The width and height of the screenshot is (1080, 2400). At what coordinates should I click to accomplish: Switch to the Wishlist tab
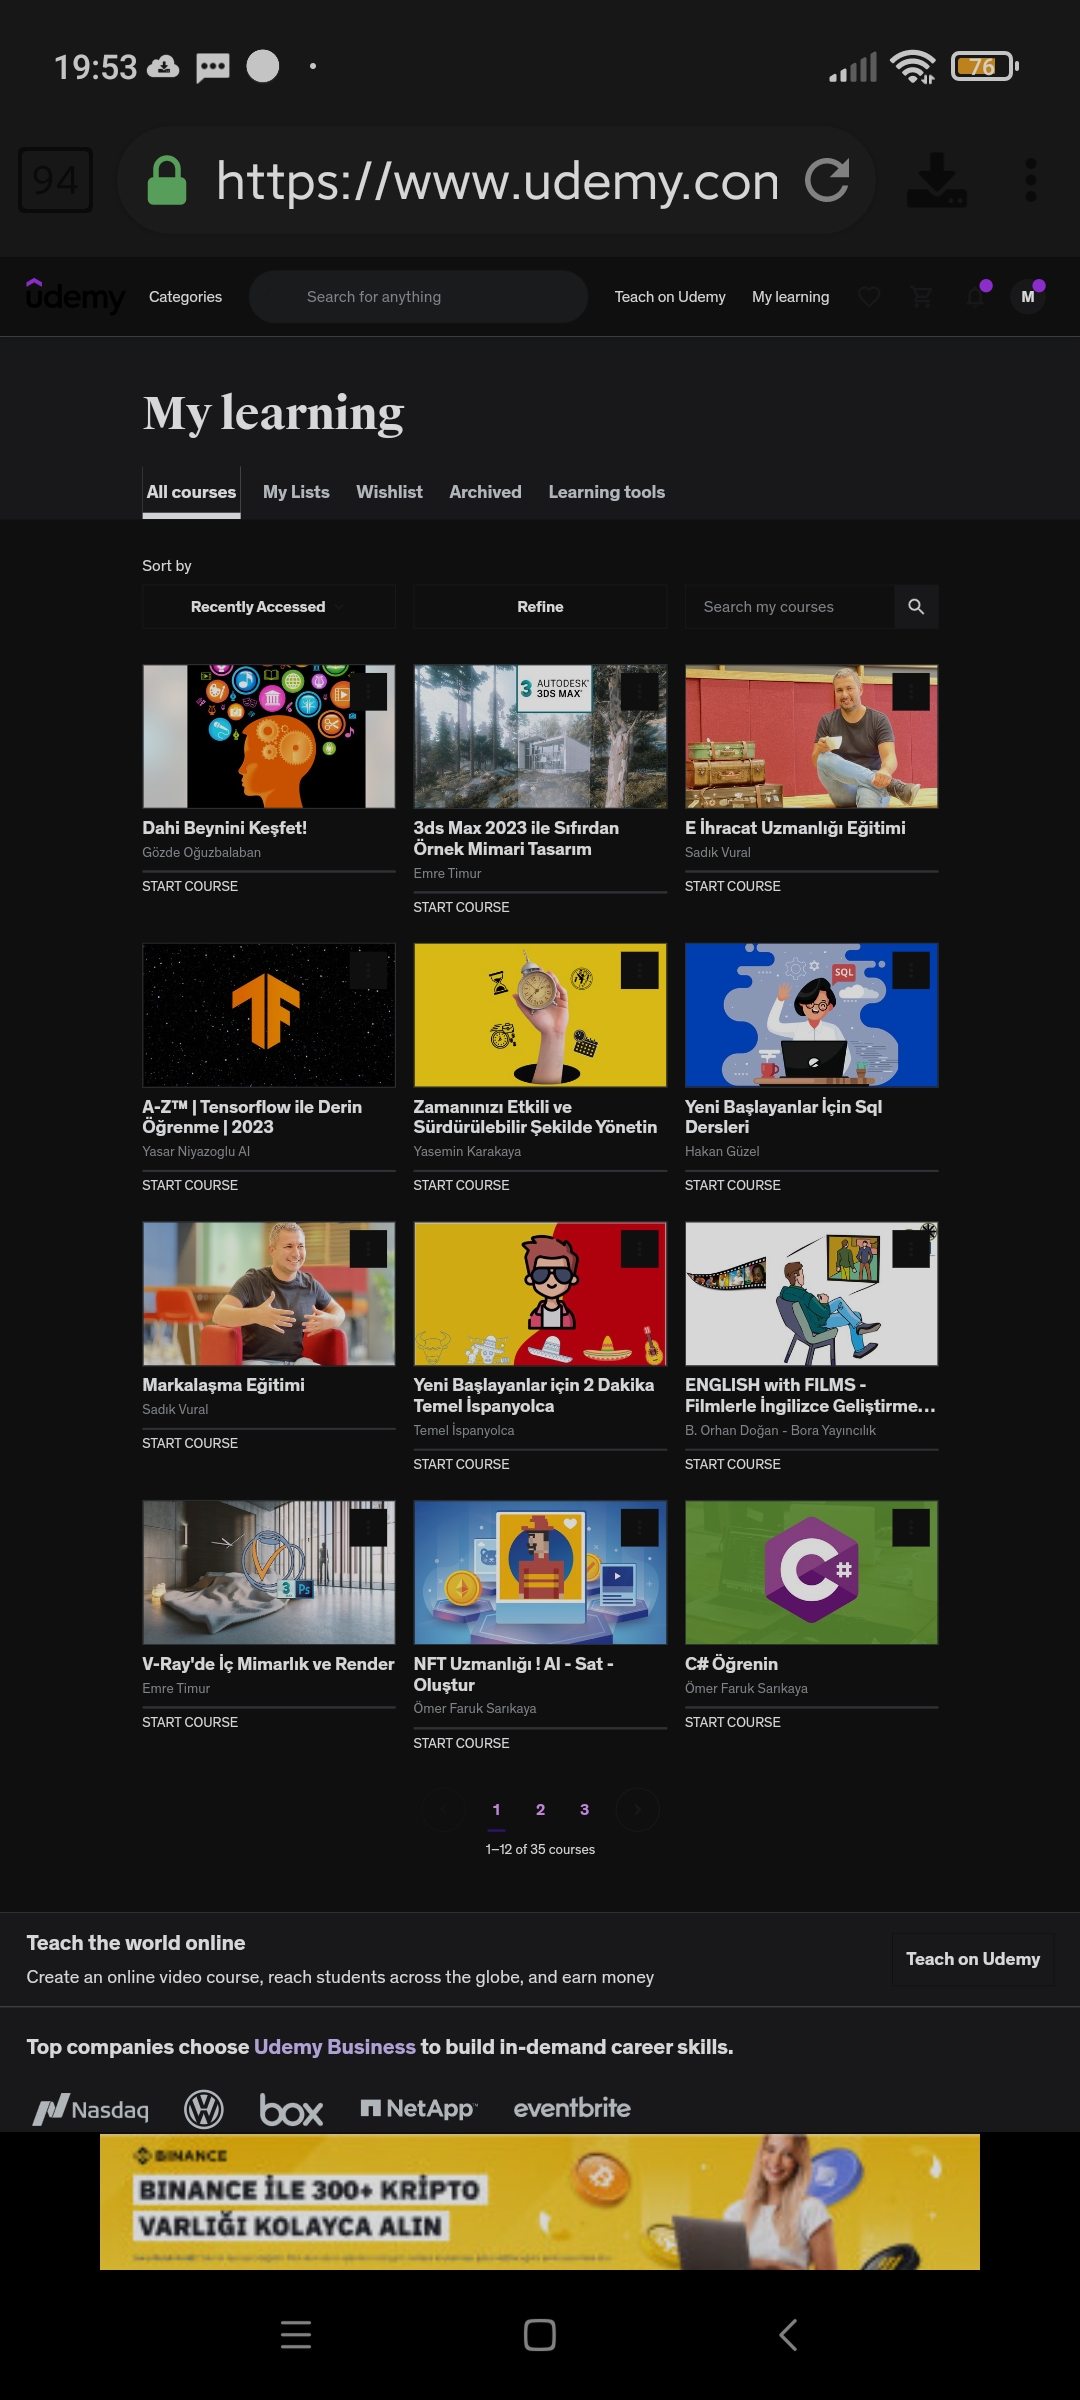pos(389,492)
